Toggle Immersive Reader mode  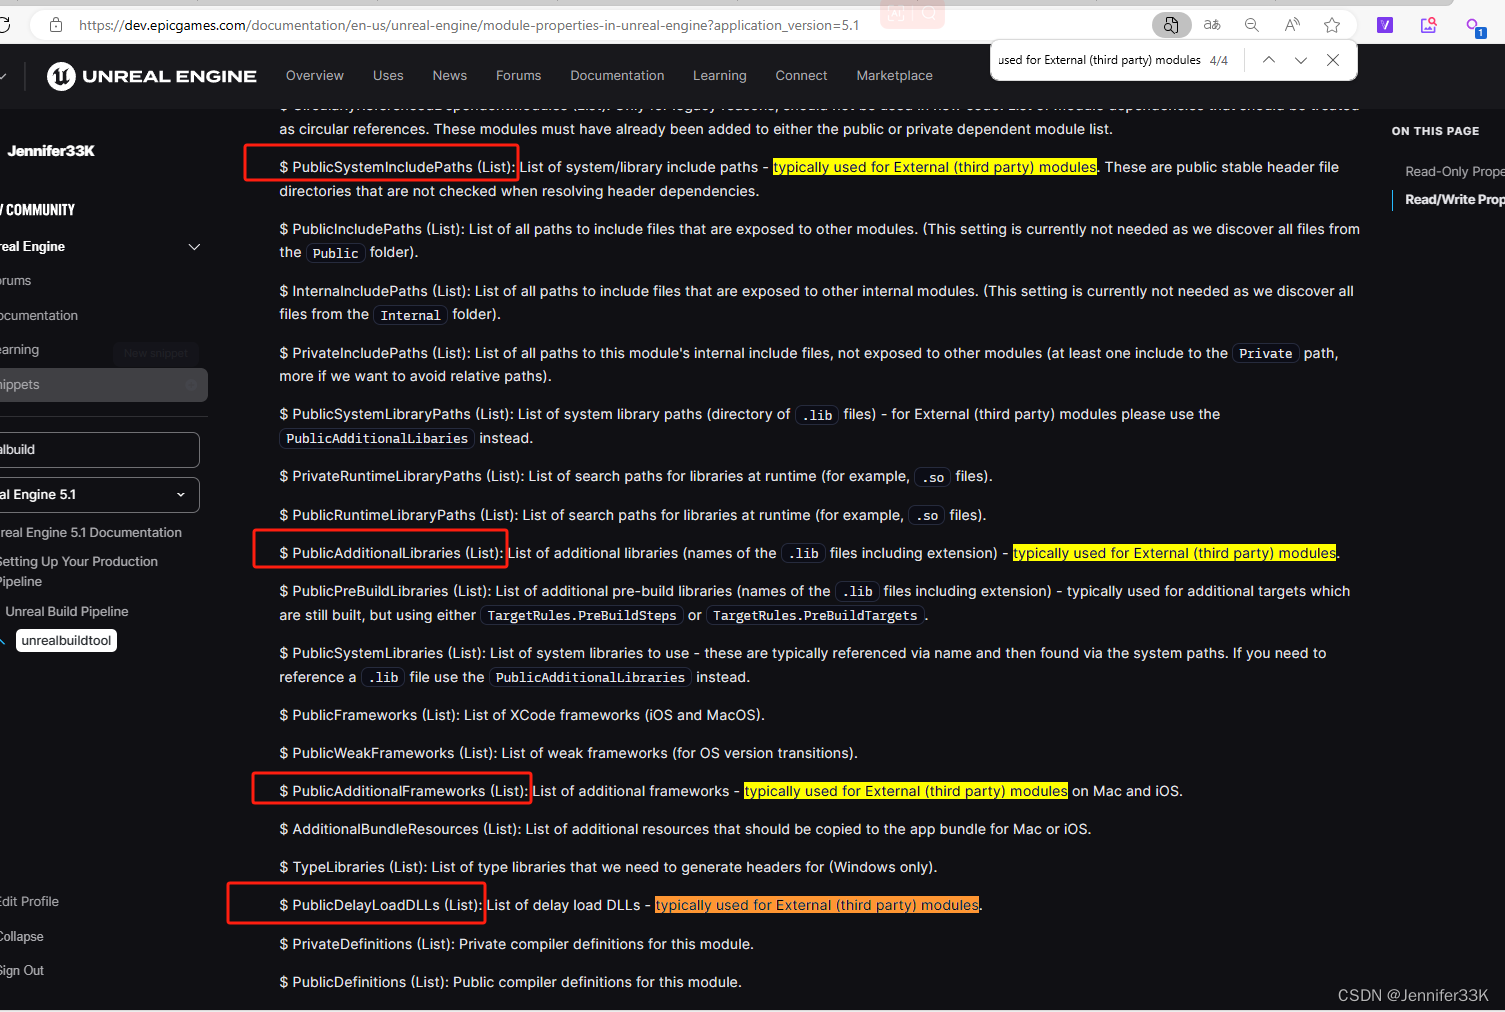point(1171,25)
